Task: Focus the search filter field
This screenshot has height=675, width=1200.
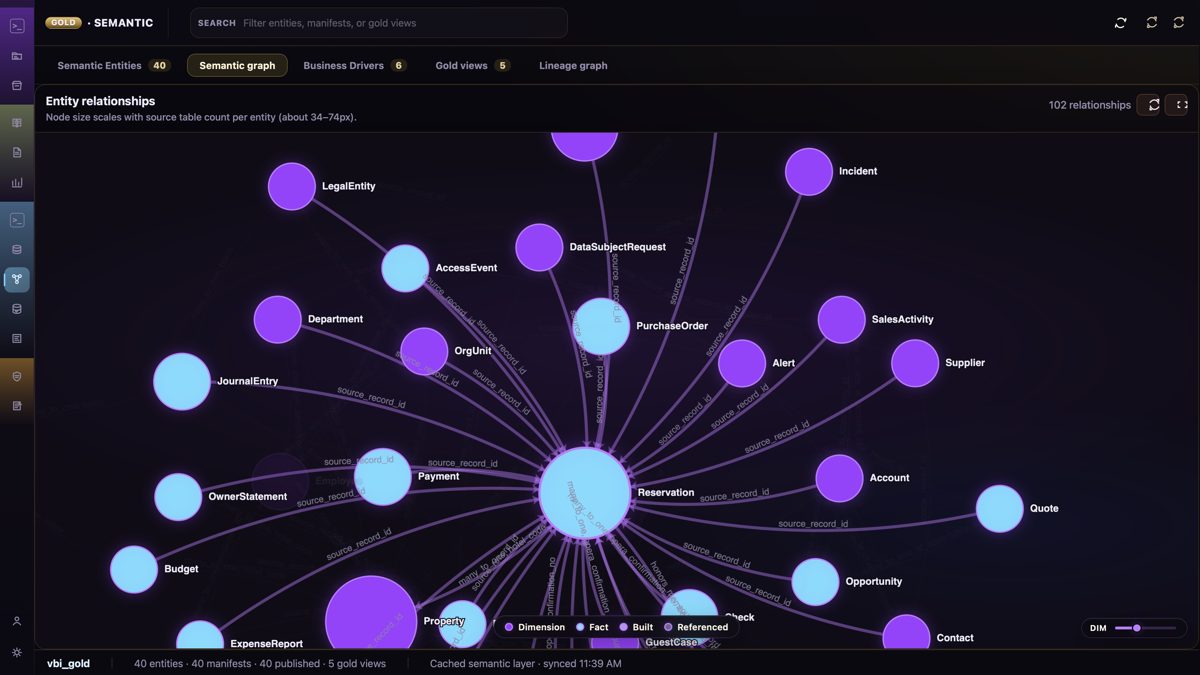Action: click(x=379, y=23)
